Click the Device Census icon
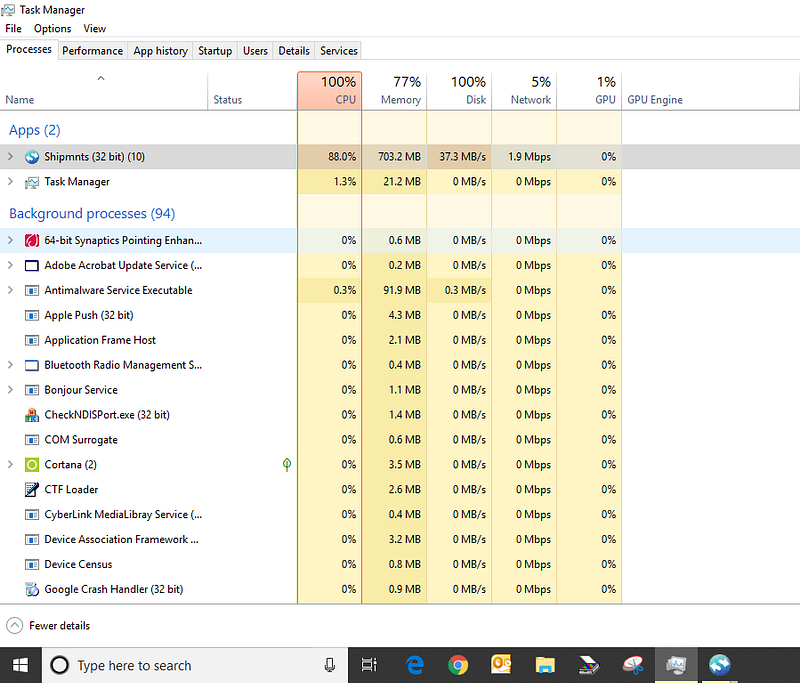This screenshot has height=683, width=800. click(x=32, y=565)
